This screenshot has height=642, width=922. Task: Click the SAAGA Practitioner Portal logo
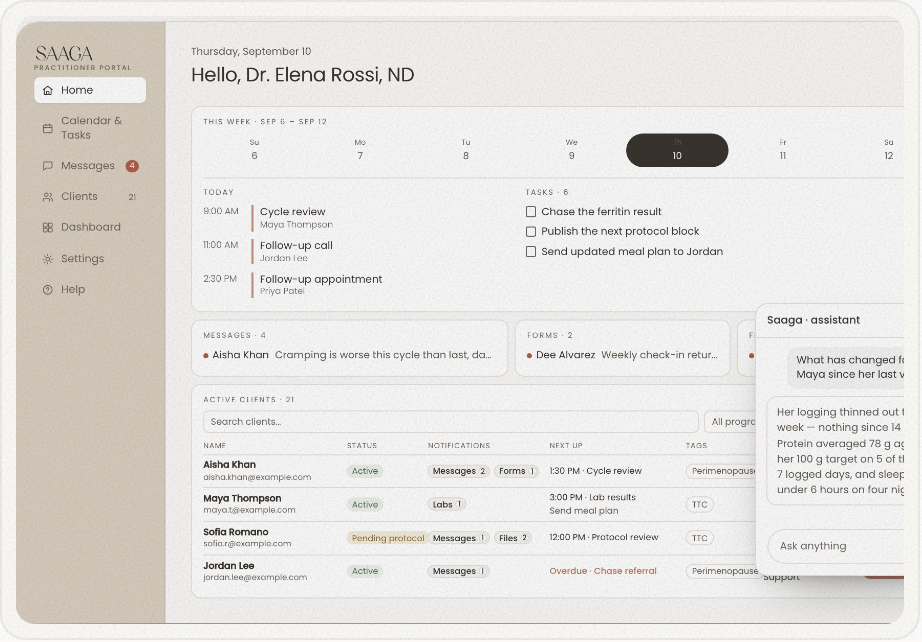pos(82,58)
